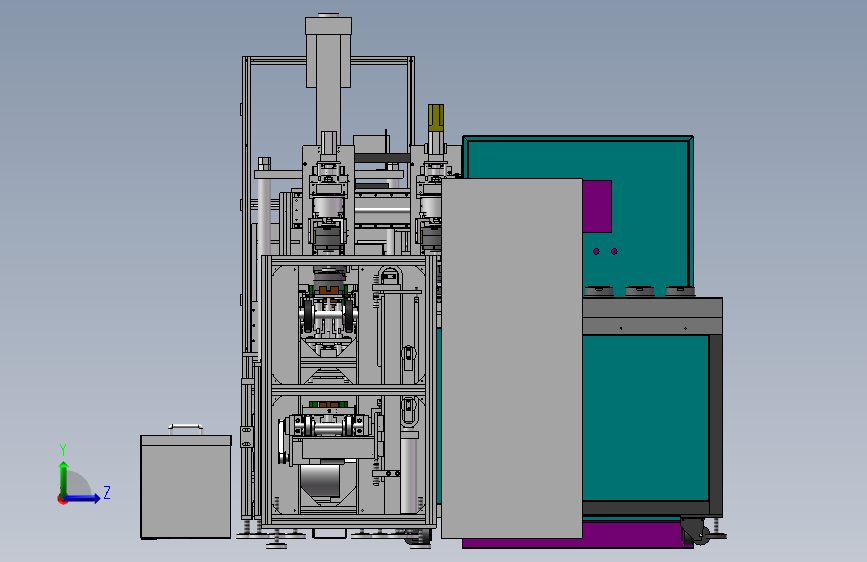867x562 pixels.
Task: Select the leftmost round fixture on the table
Action: coord(599,291)
